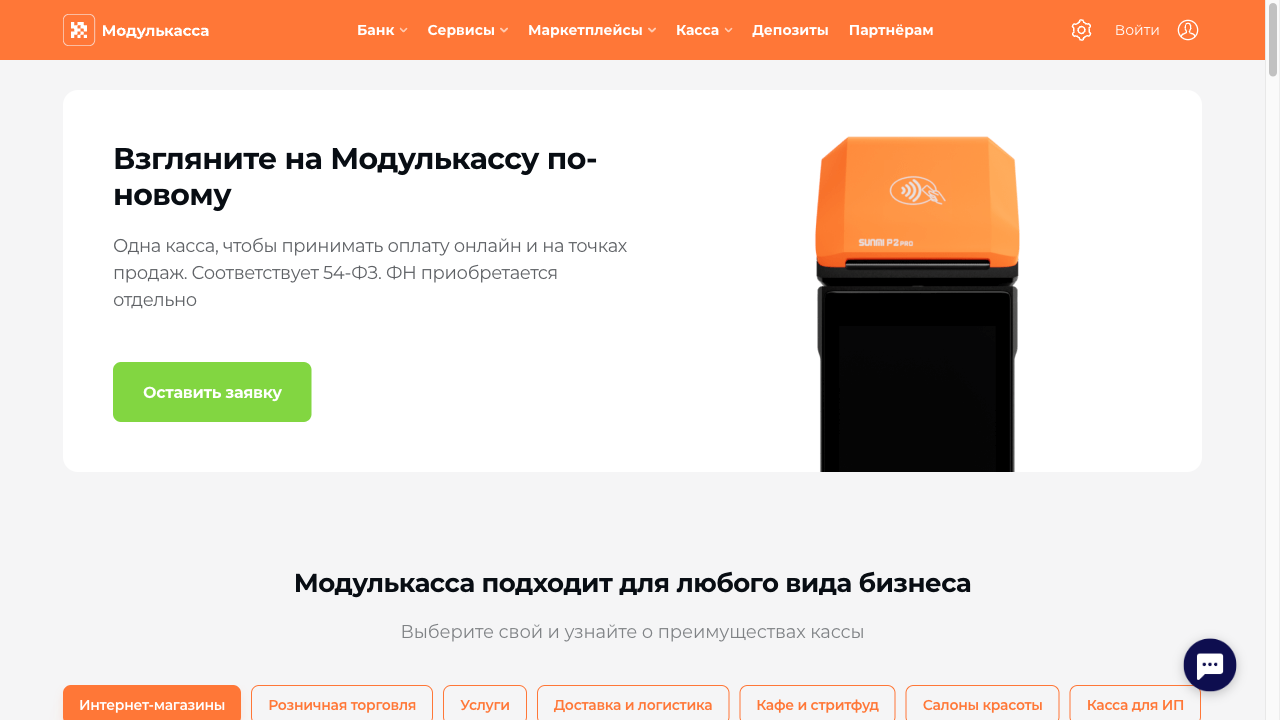Open the Депозиты menu item
1280x720 pixels.
pos(790,30)
